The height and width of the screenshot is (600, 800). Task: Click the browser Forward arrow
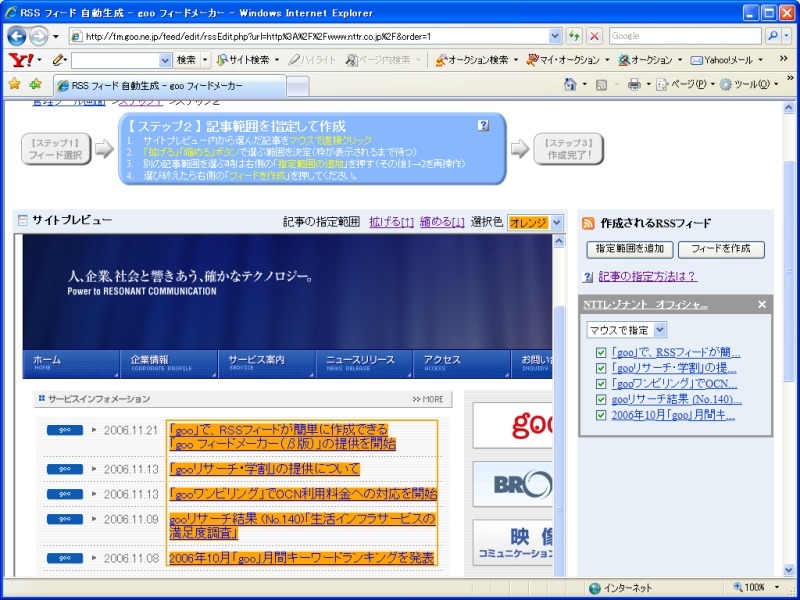tap(38, 36)
